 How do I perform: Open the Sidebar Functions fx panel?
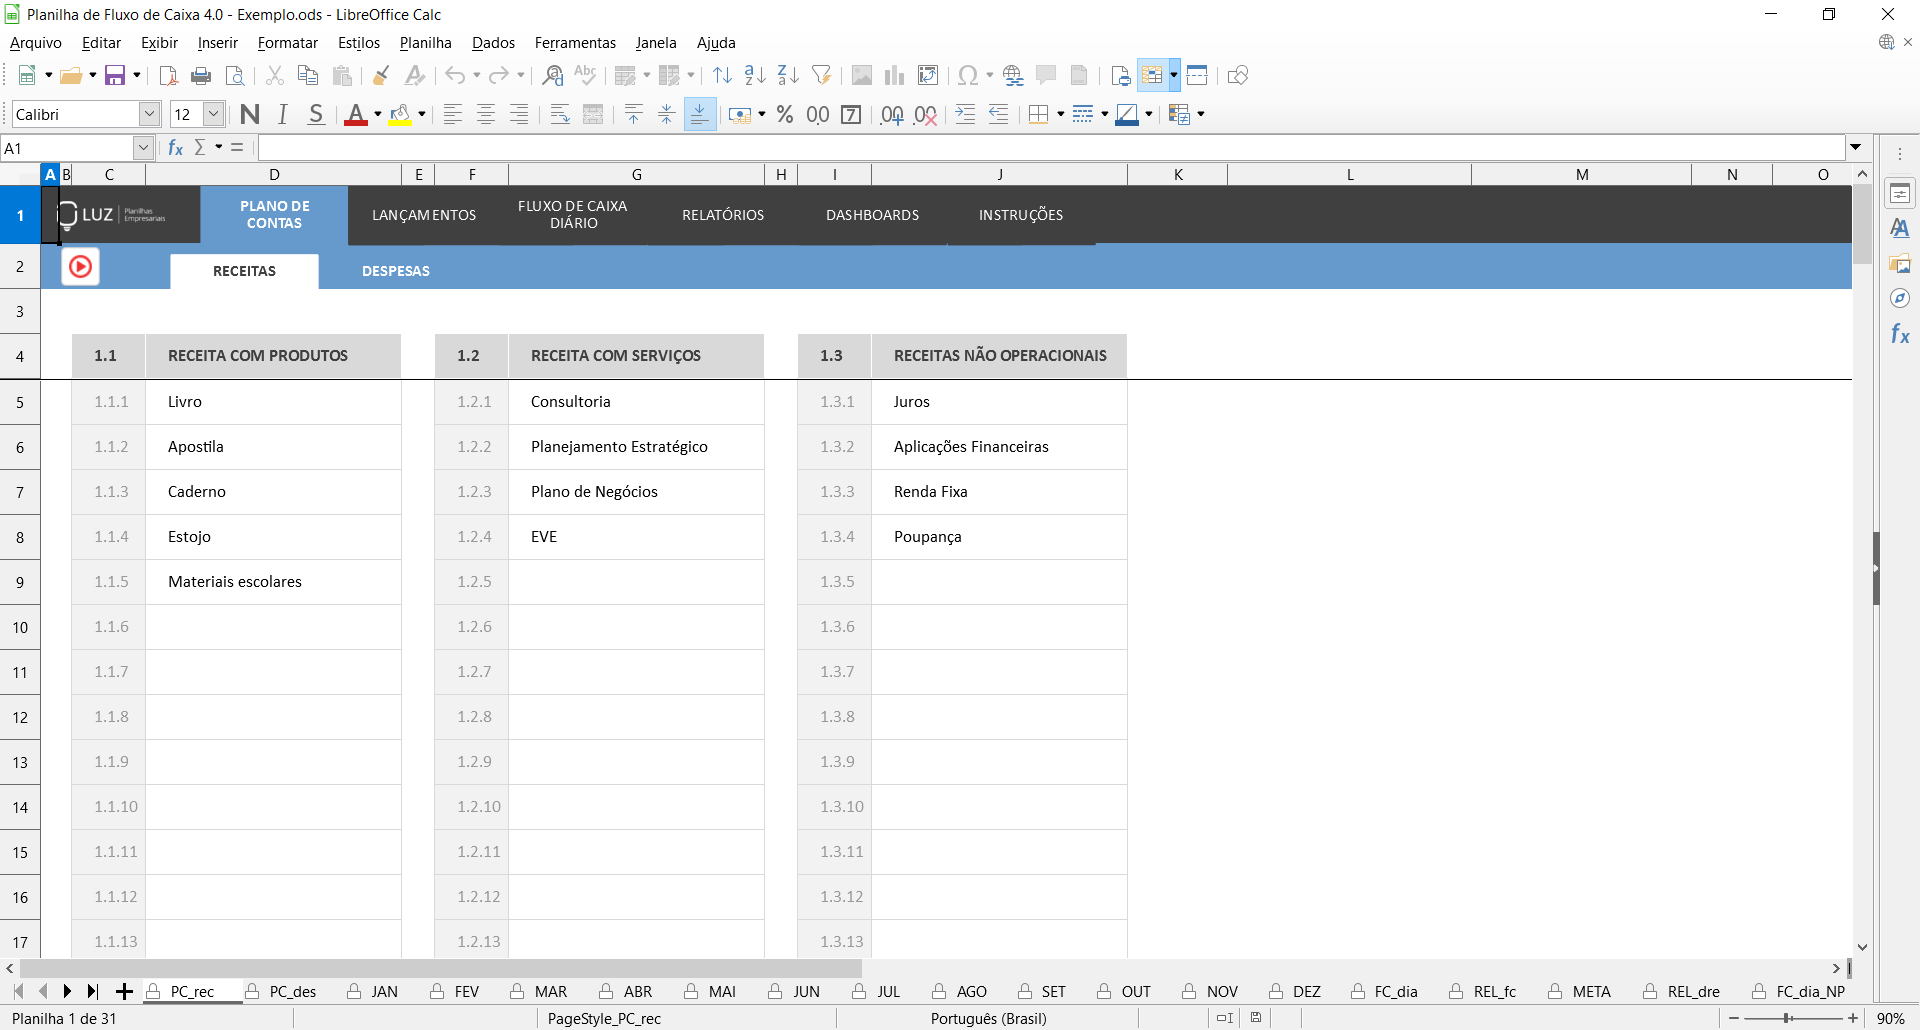[x=1899, y=334]
